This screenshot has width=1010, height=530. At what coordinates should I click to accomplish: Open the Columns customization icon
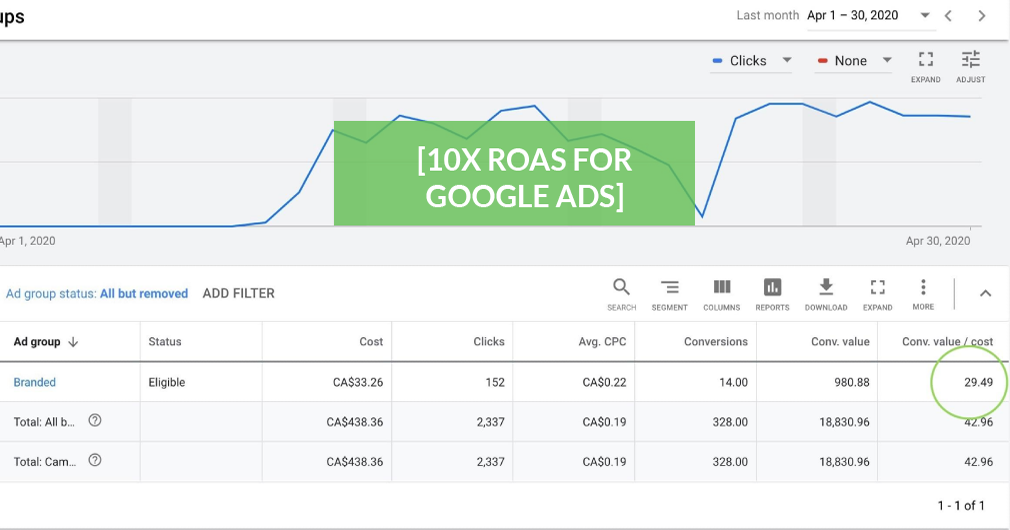point(721,288)
